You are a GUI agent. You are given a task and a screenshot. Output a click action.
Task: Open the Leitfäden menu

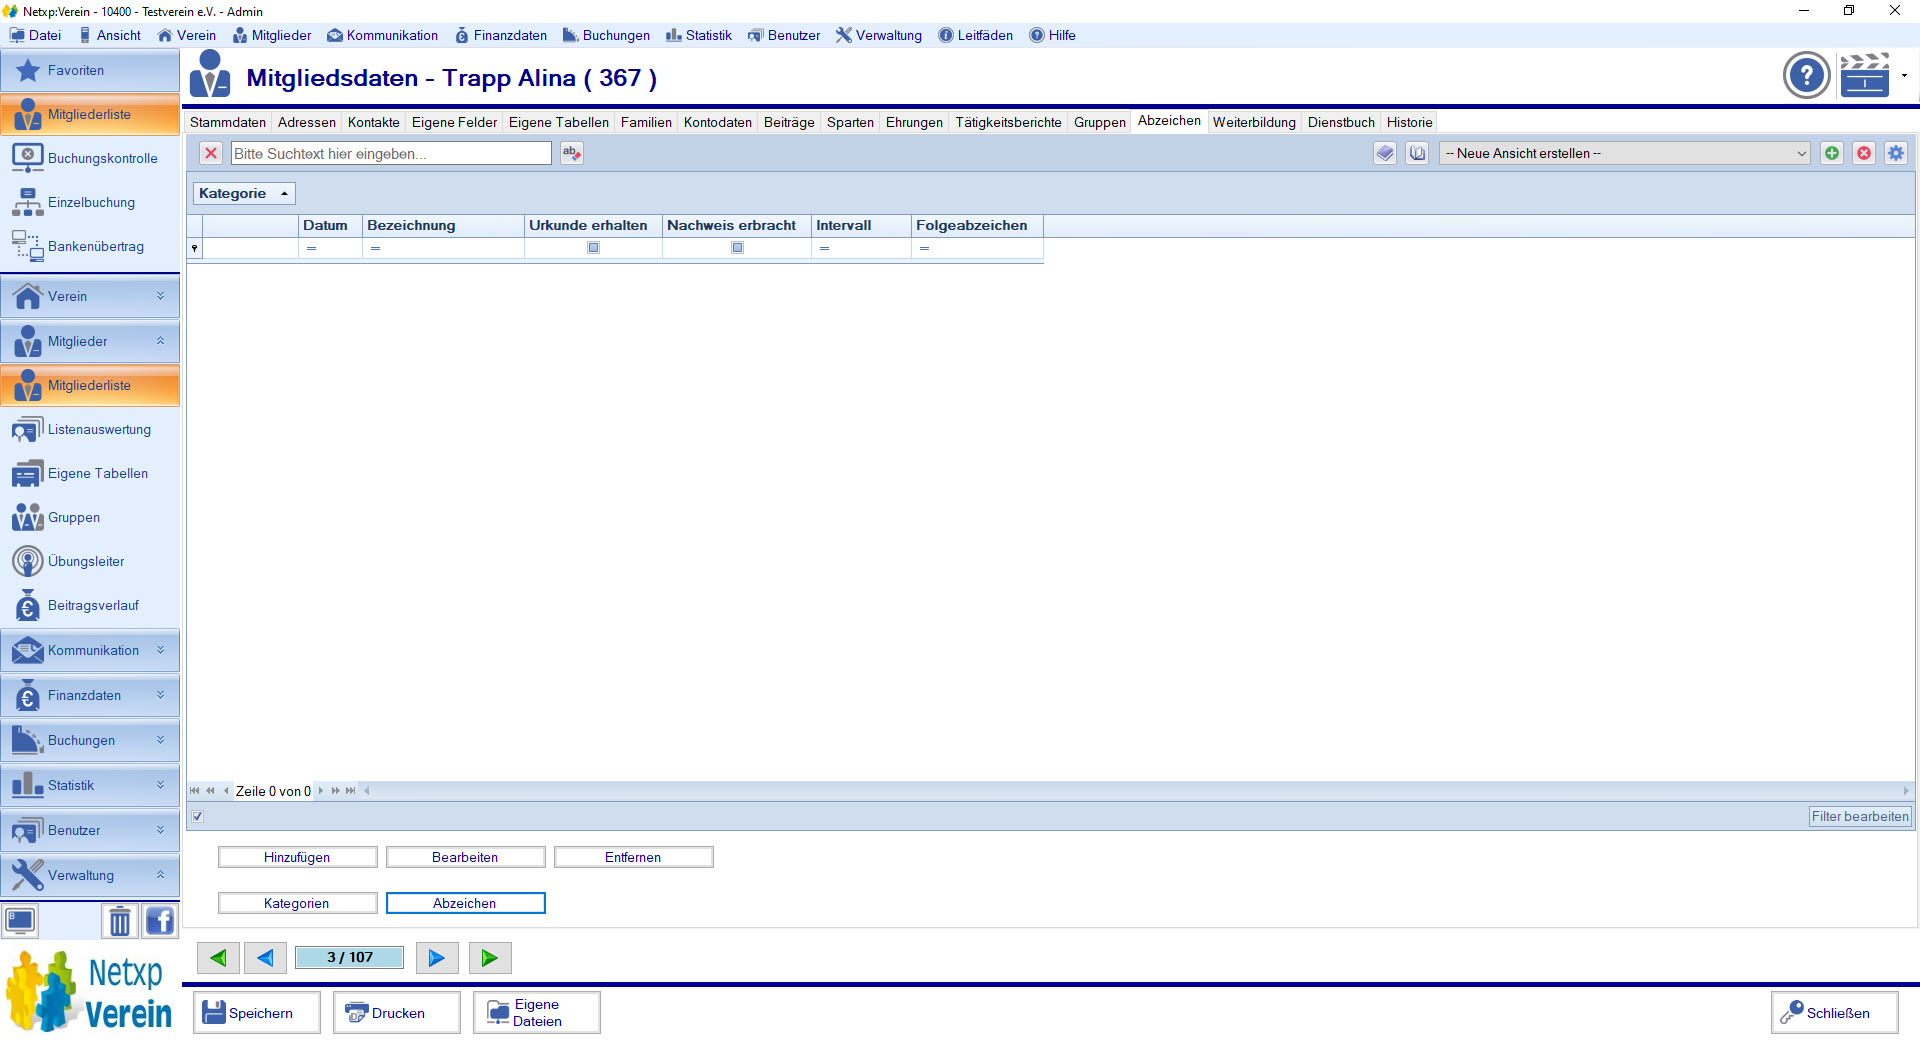(x=976, y=35)
